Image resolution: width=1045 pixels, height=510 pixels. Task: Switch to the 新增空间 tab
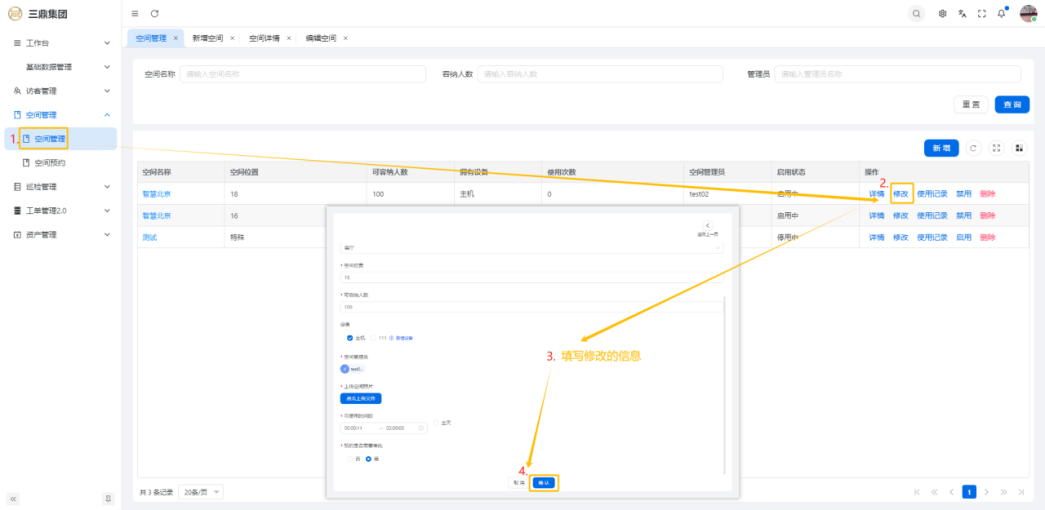(x=209, y=38)
